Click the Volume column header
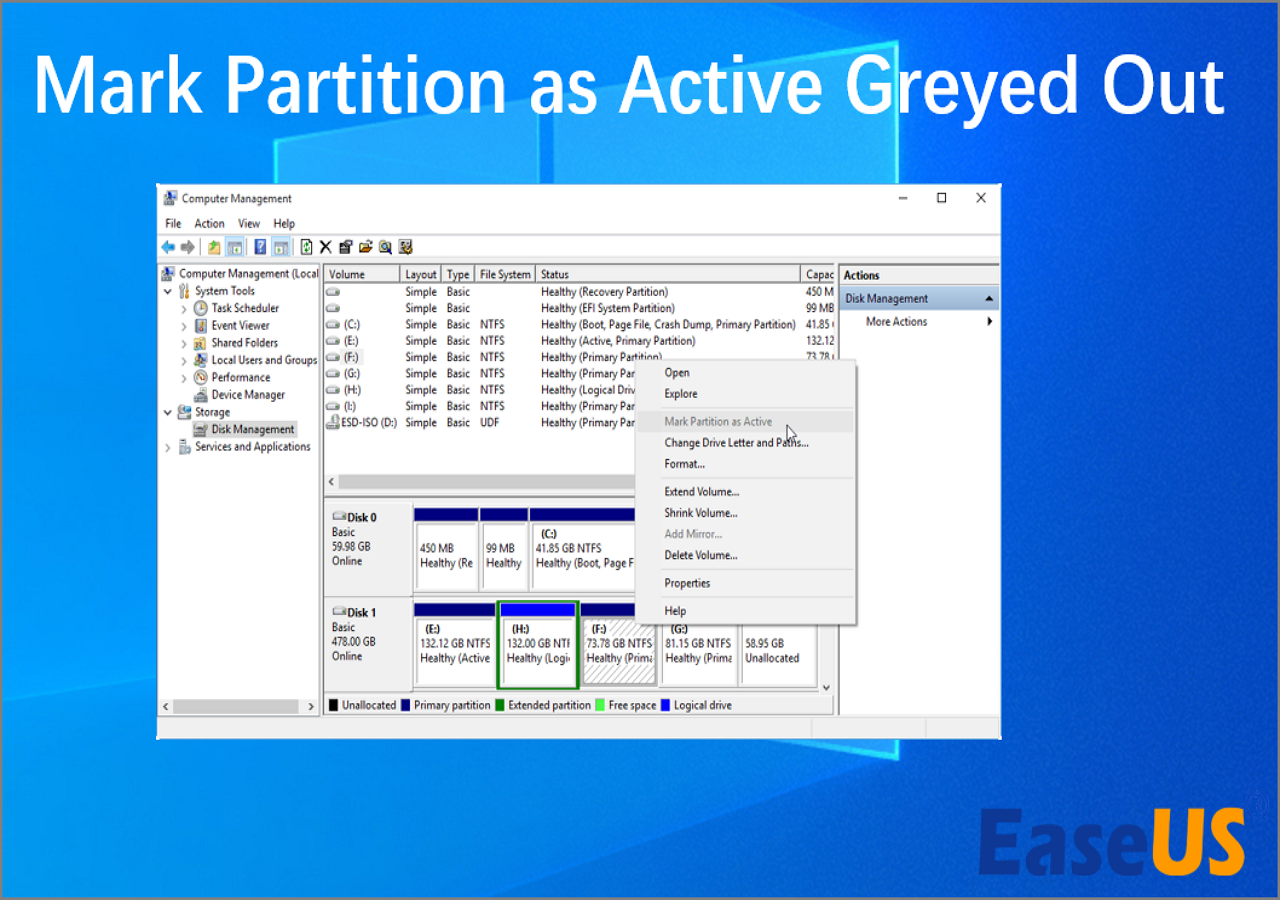The height and width of the screenshot is (900, 1280). point(362,274)
